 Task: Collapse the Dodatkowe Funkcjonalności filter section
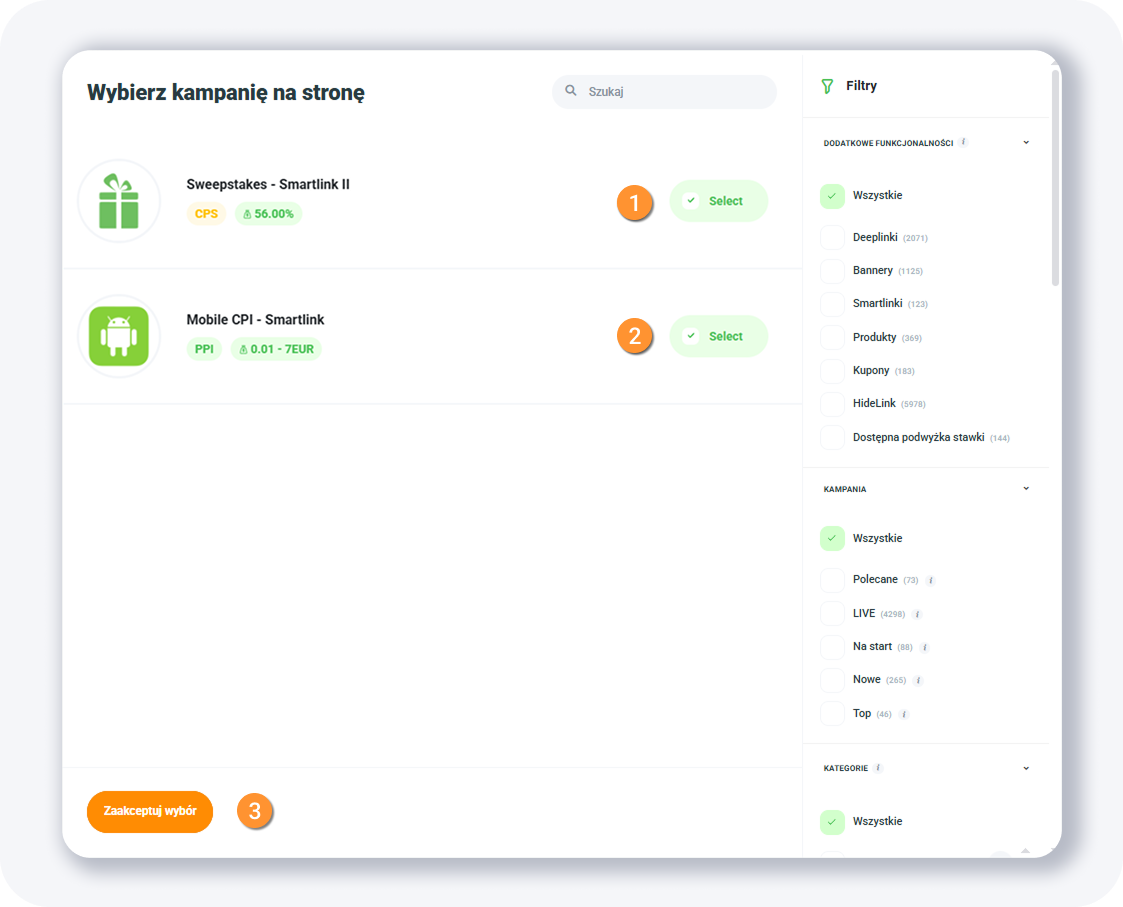pos(1026,143)
